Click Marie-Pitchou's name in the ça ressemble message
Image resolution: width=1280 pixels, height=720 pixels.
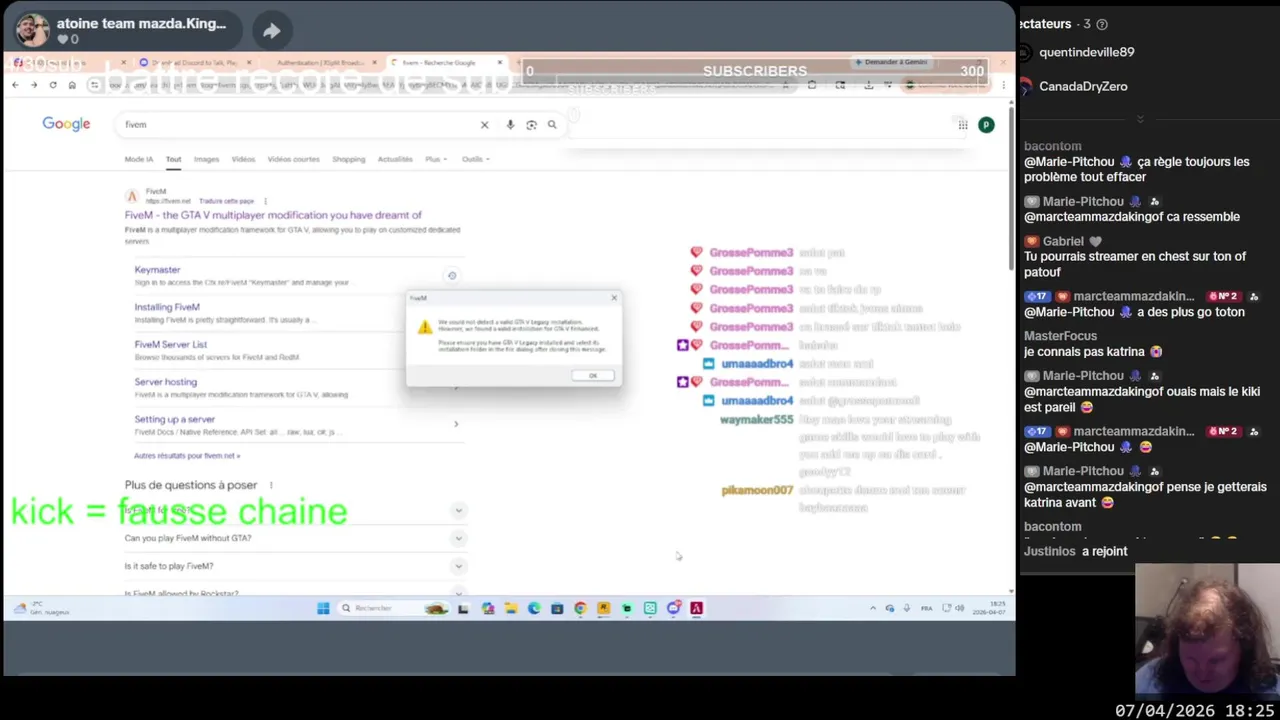click(1084, 201)
